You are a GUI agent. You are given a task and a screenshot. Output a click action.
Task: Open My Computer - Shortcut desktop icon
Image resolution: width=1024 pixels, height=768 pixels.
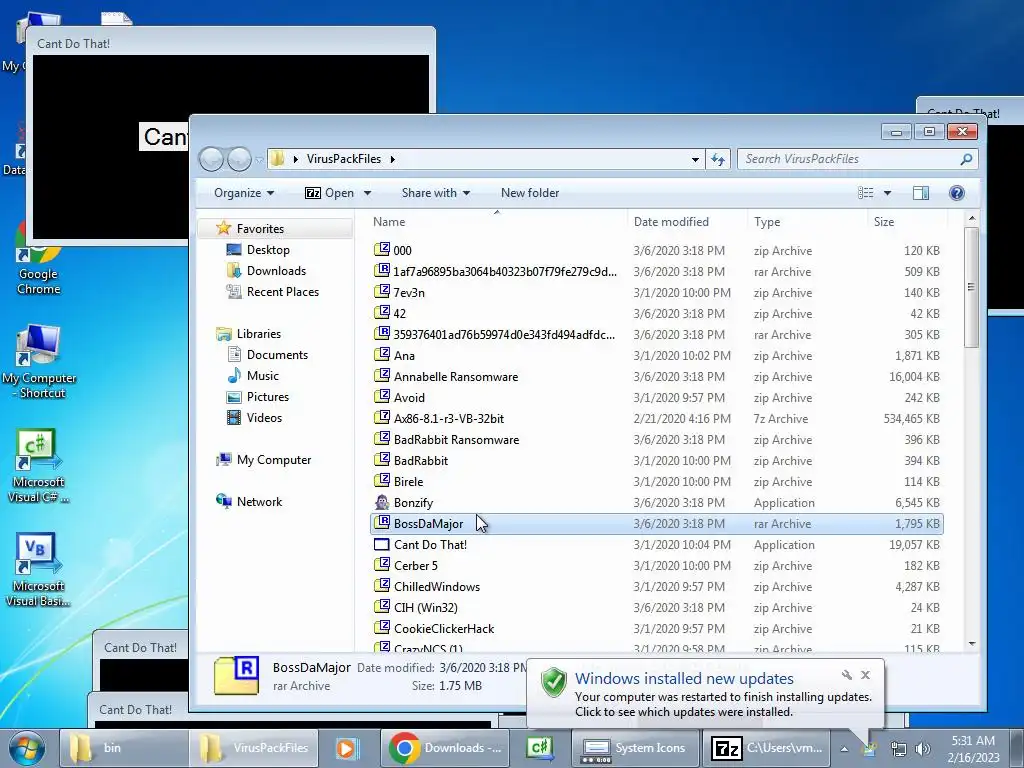[39, 361]
